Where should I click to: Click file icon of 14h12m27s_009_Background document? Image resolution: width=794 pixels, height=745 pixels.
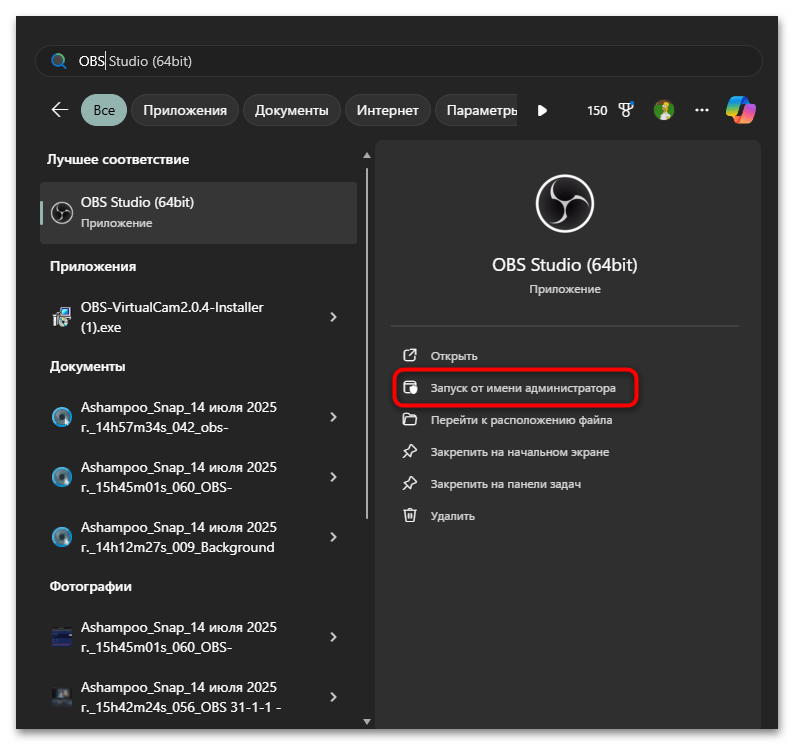click(62, 537)
